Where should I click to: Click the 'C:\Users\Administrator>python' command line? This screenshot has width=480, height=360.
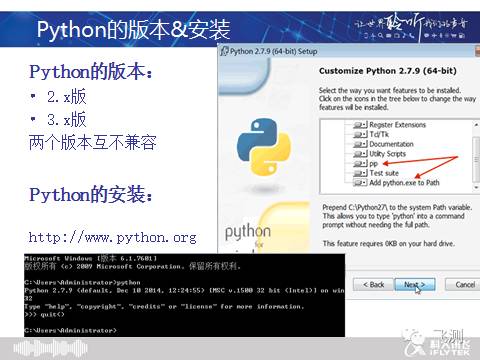click(x=82, y=282)
